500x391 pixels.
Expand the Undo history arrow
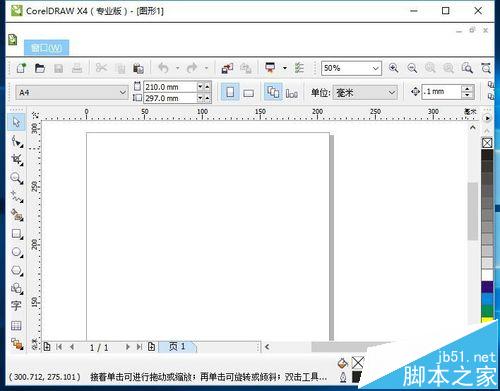pos(178,68)
